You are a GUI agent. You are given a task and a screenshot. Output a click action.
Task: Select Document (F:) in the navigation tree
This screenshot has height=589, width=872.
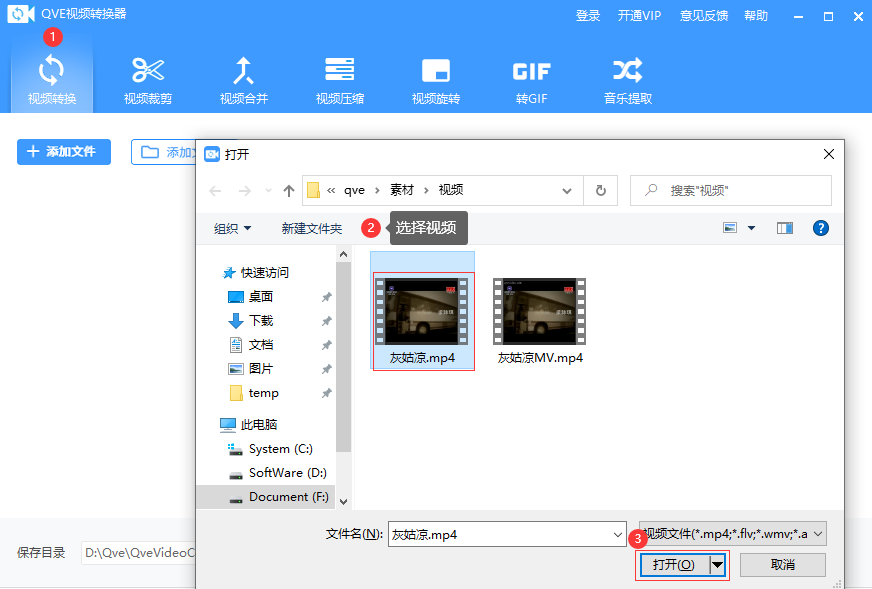tap(288, 496)
